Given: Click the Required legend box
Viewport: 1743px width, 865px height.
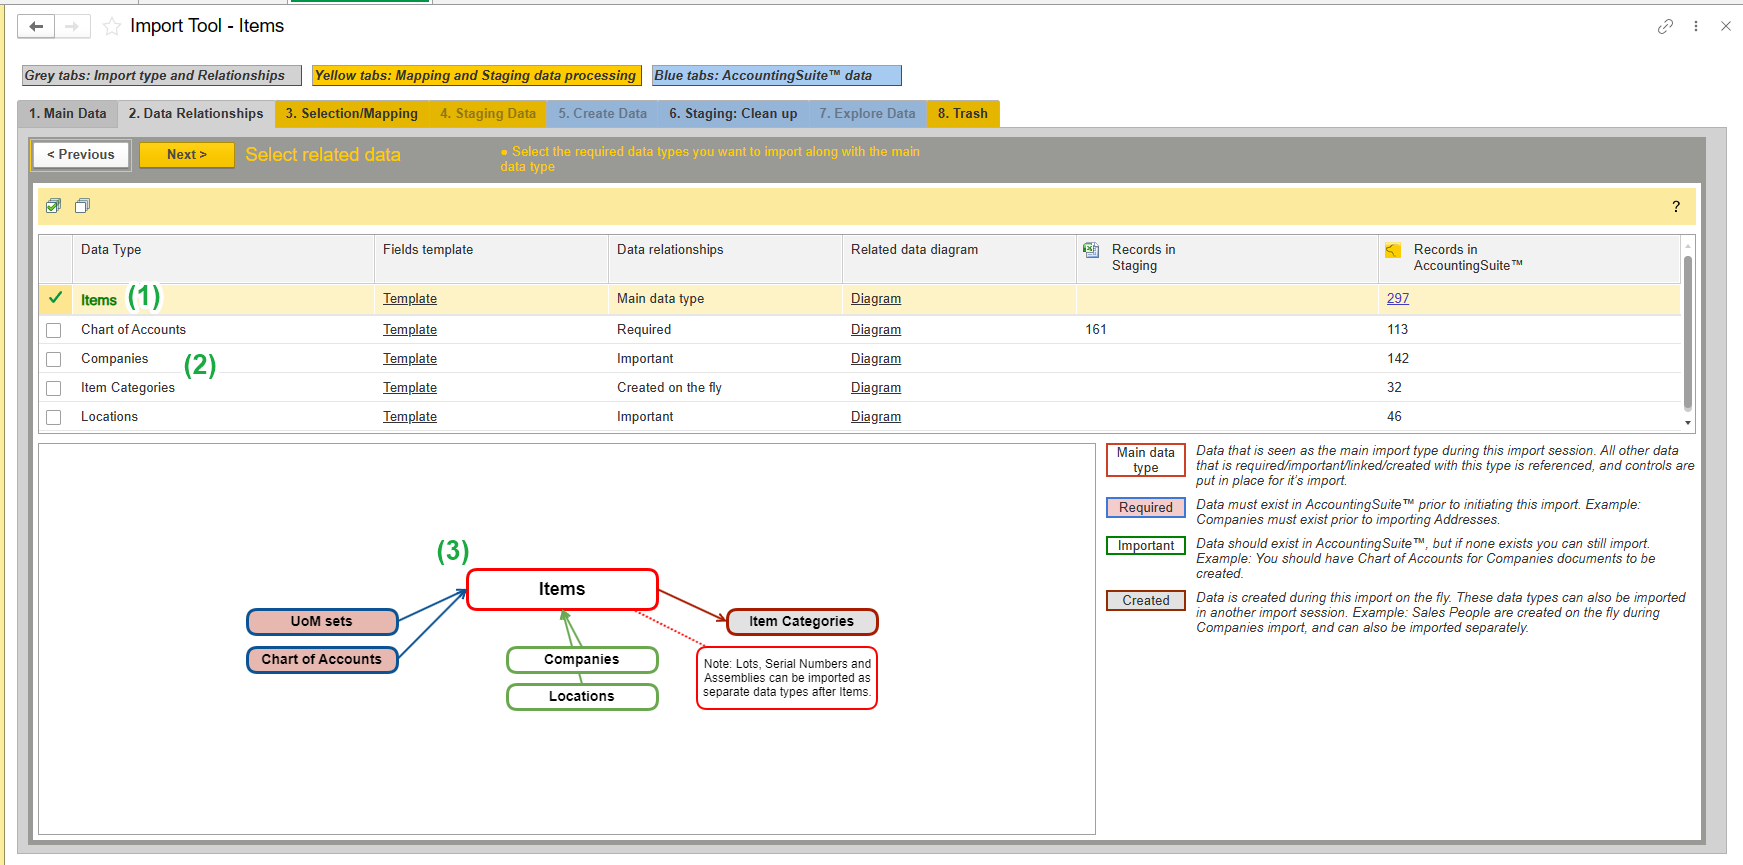Looking at the screenshot, I should point(1146,508).
